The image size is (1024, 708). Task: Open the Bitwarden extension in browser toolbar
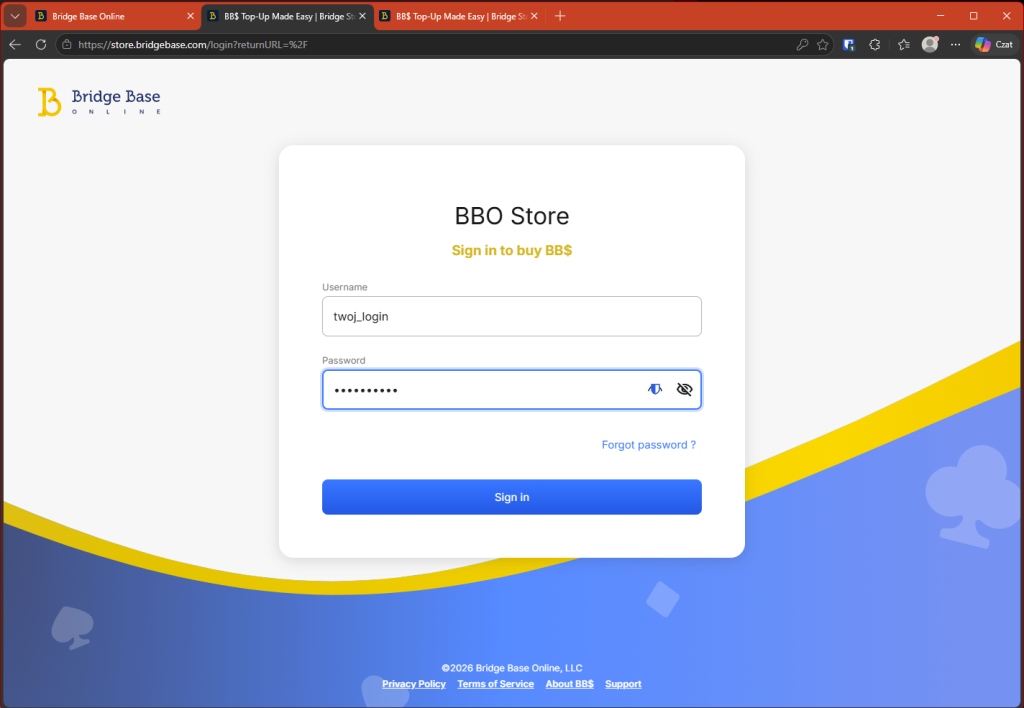tap(849, 45)
